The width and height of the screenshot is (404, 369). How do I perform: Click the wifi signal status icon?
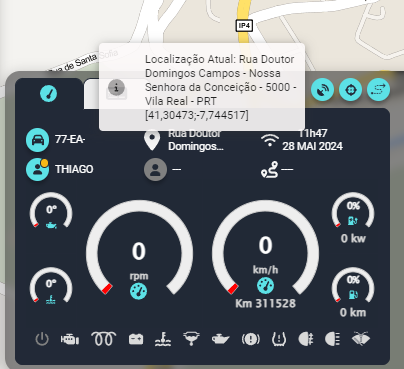pyautogui.click(x=270, y=140)
